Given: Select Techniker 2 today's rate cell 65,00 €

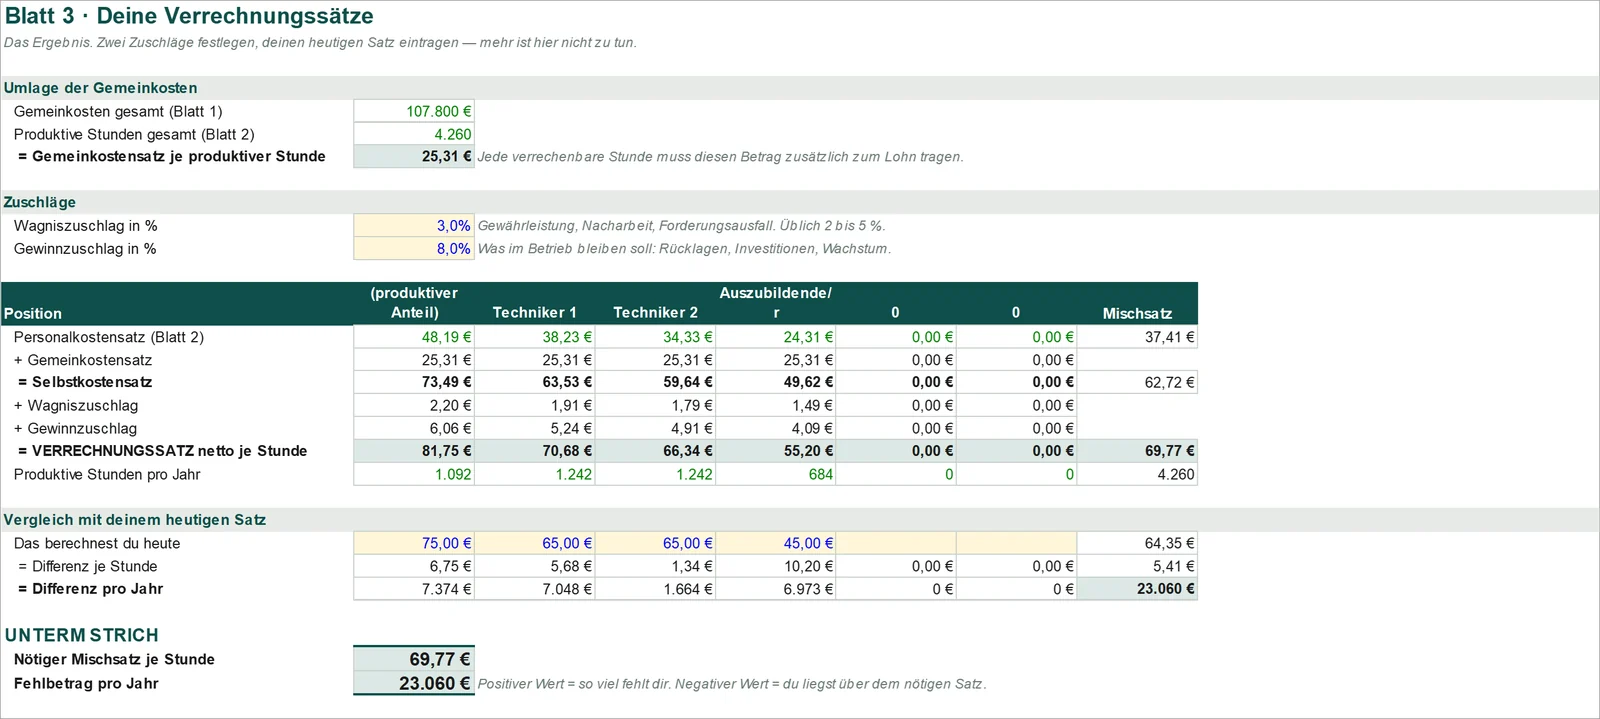Looking at the screenshot, I should (656, 543).
